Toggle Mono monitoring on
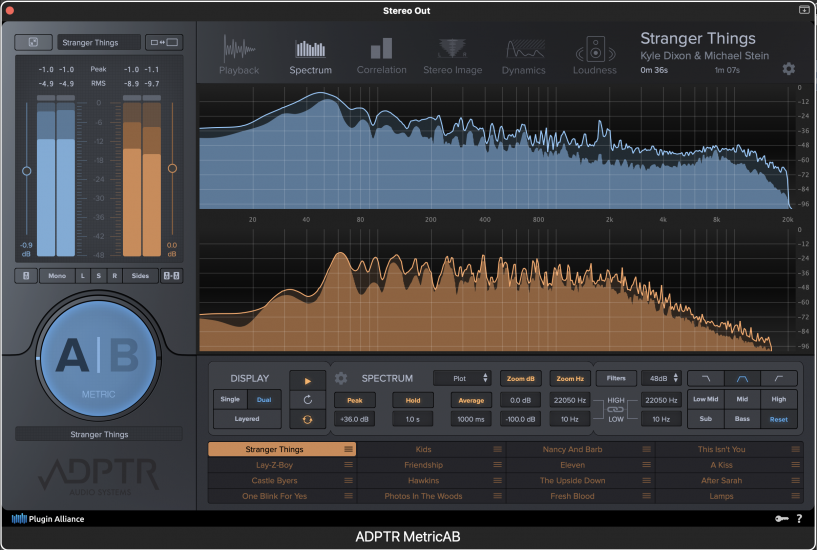Screen dimensions: 817x550 (56, 275)
